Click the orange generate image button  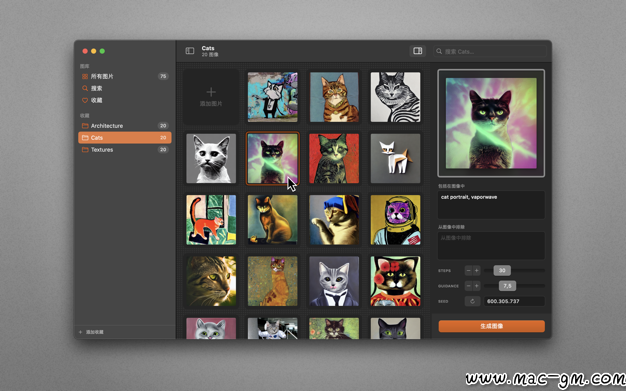[x=491, y=326]
